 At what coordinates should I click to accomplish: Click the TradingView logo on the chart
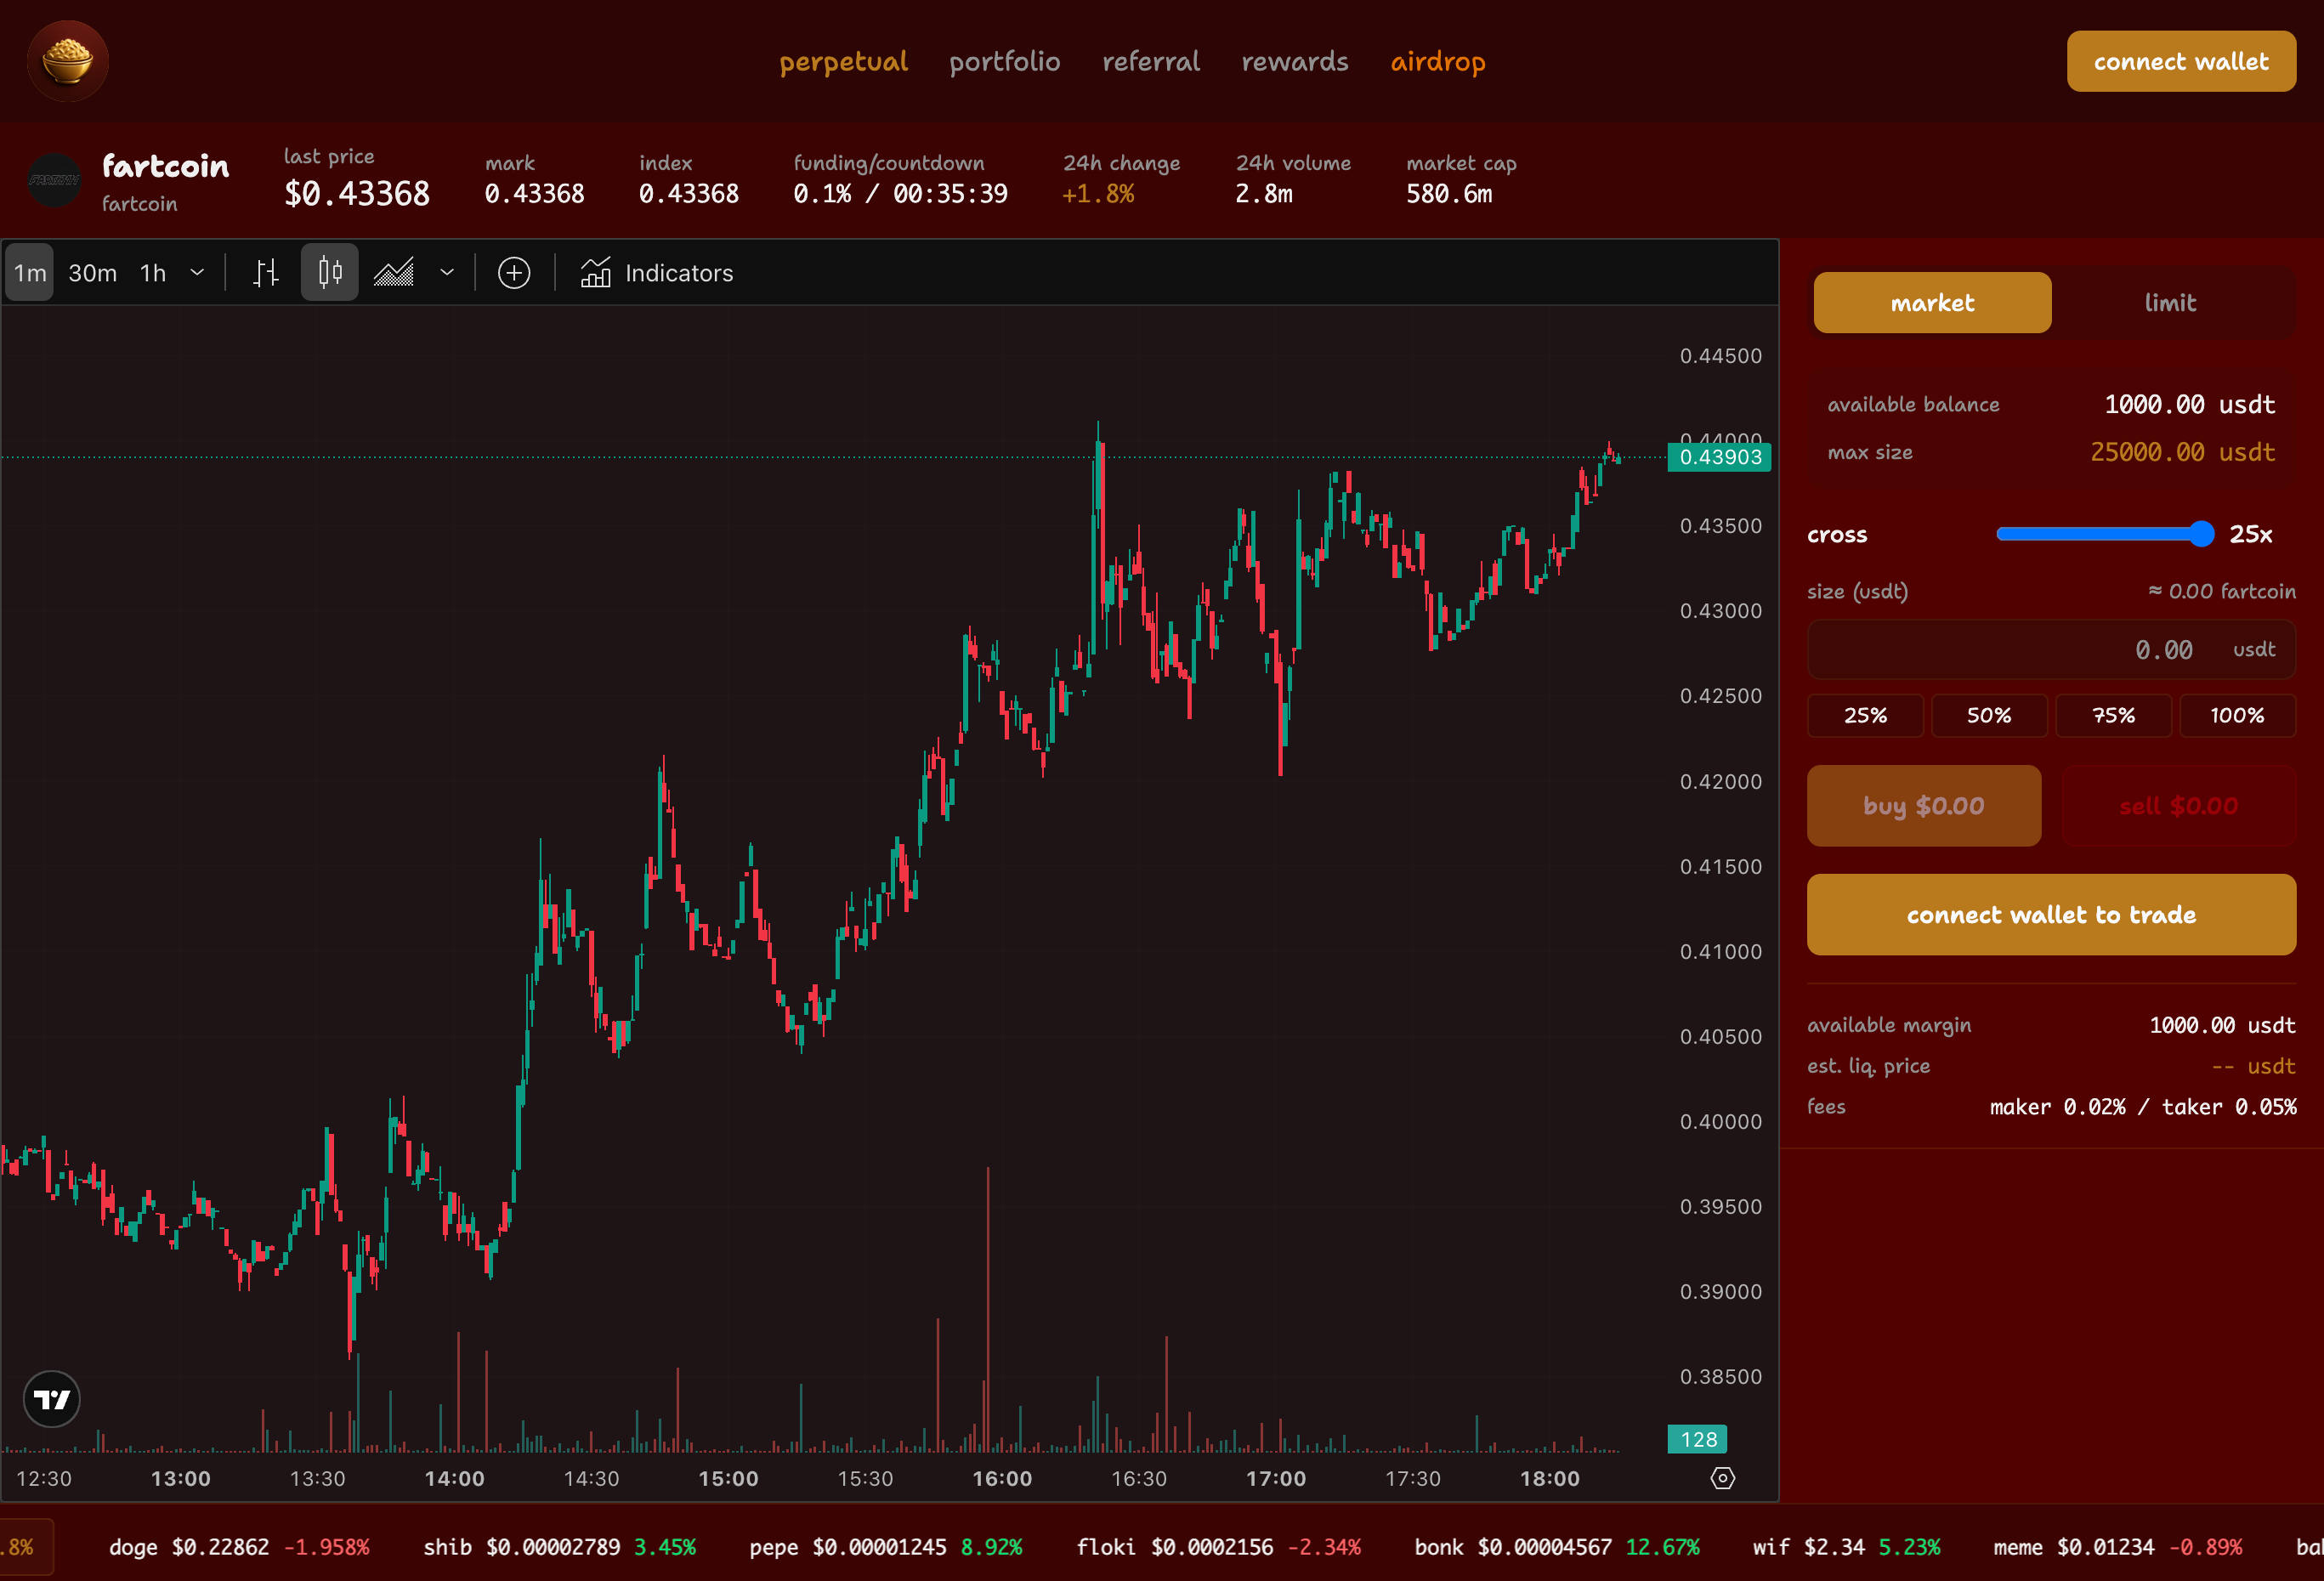click(x=52, y=1399)
